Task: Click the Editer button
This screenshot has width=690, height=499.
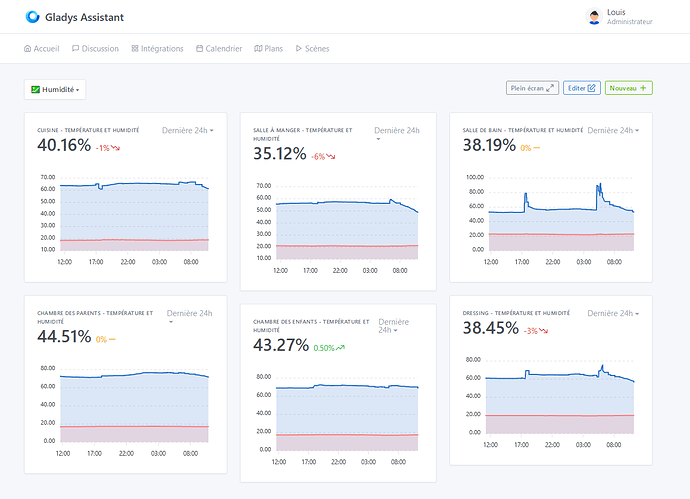Action: click(x=581, y=88)
